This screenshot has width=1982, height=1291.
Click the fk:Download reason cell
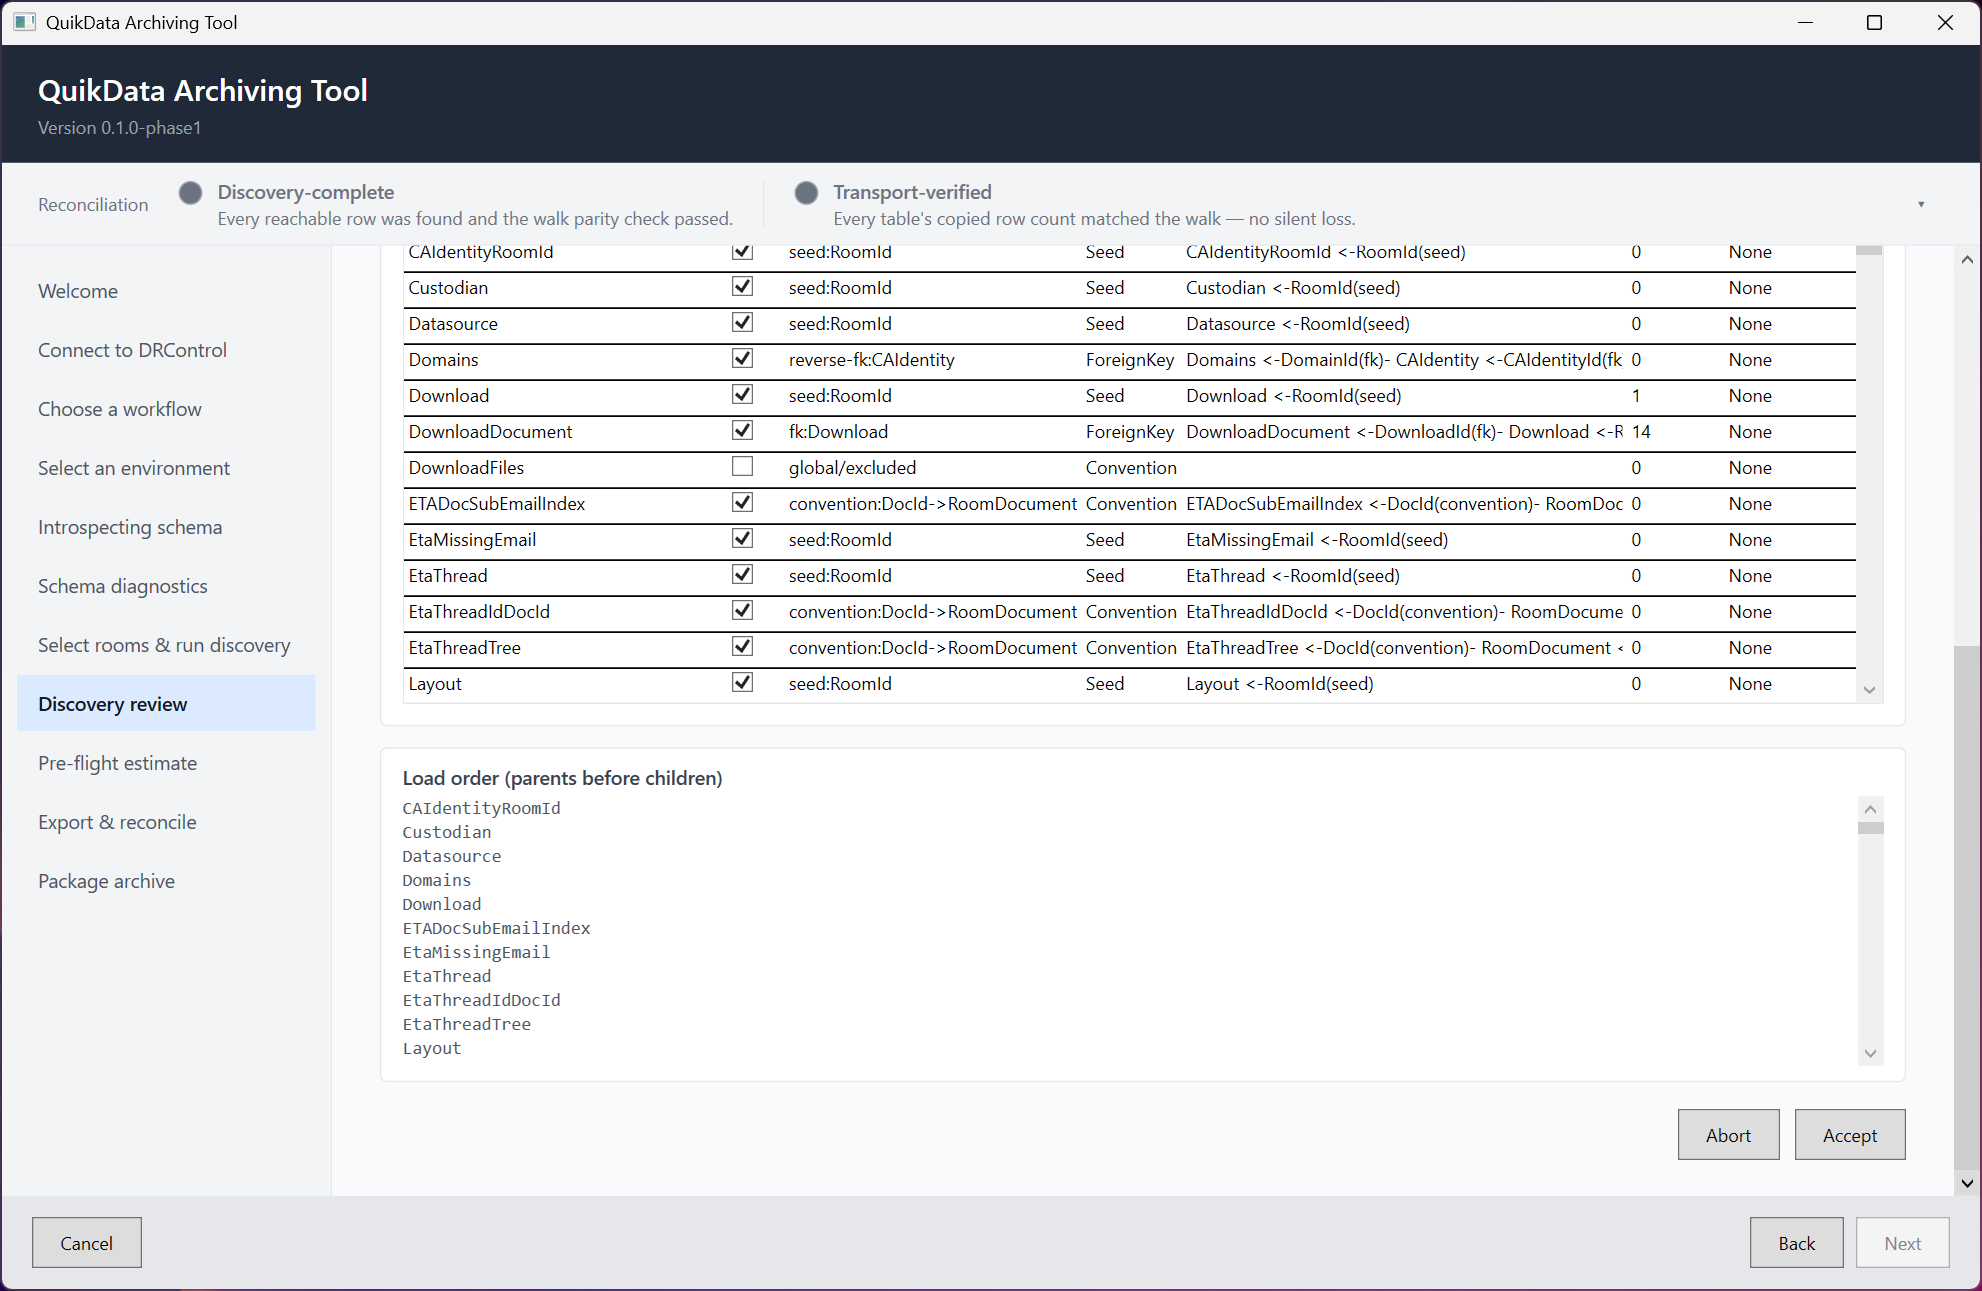[838, 431]
